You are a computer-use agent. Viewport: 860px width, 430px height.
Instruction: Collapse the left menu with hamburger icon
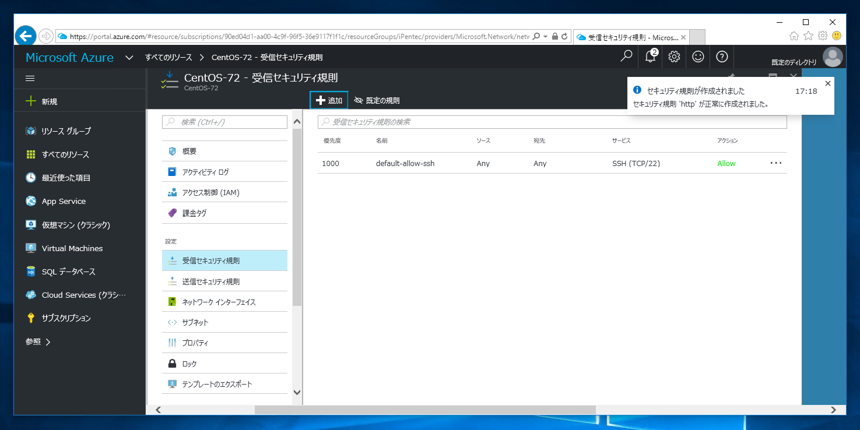[x=30, y=78]
